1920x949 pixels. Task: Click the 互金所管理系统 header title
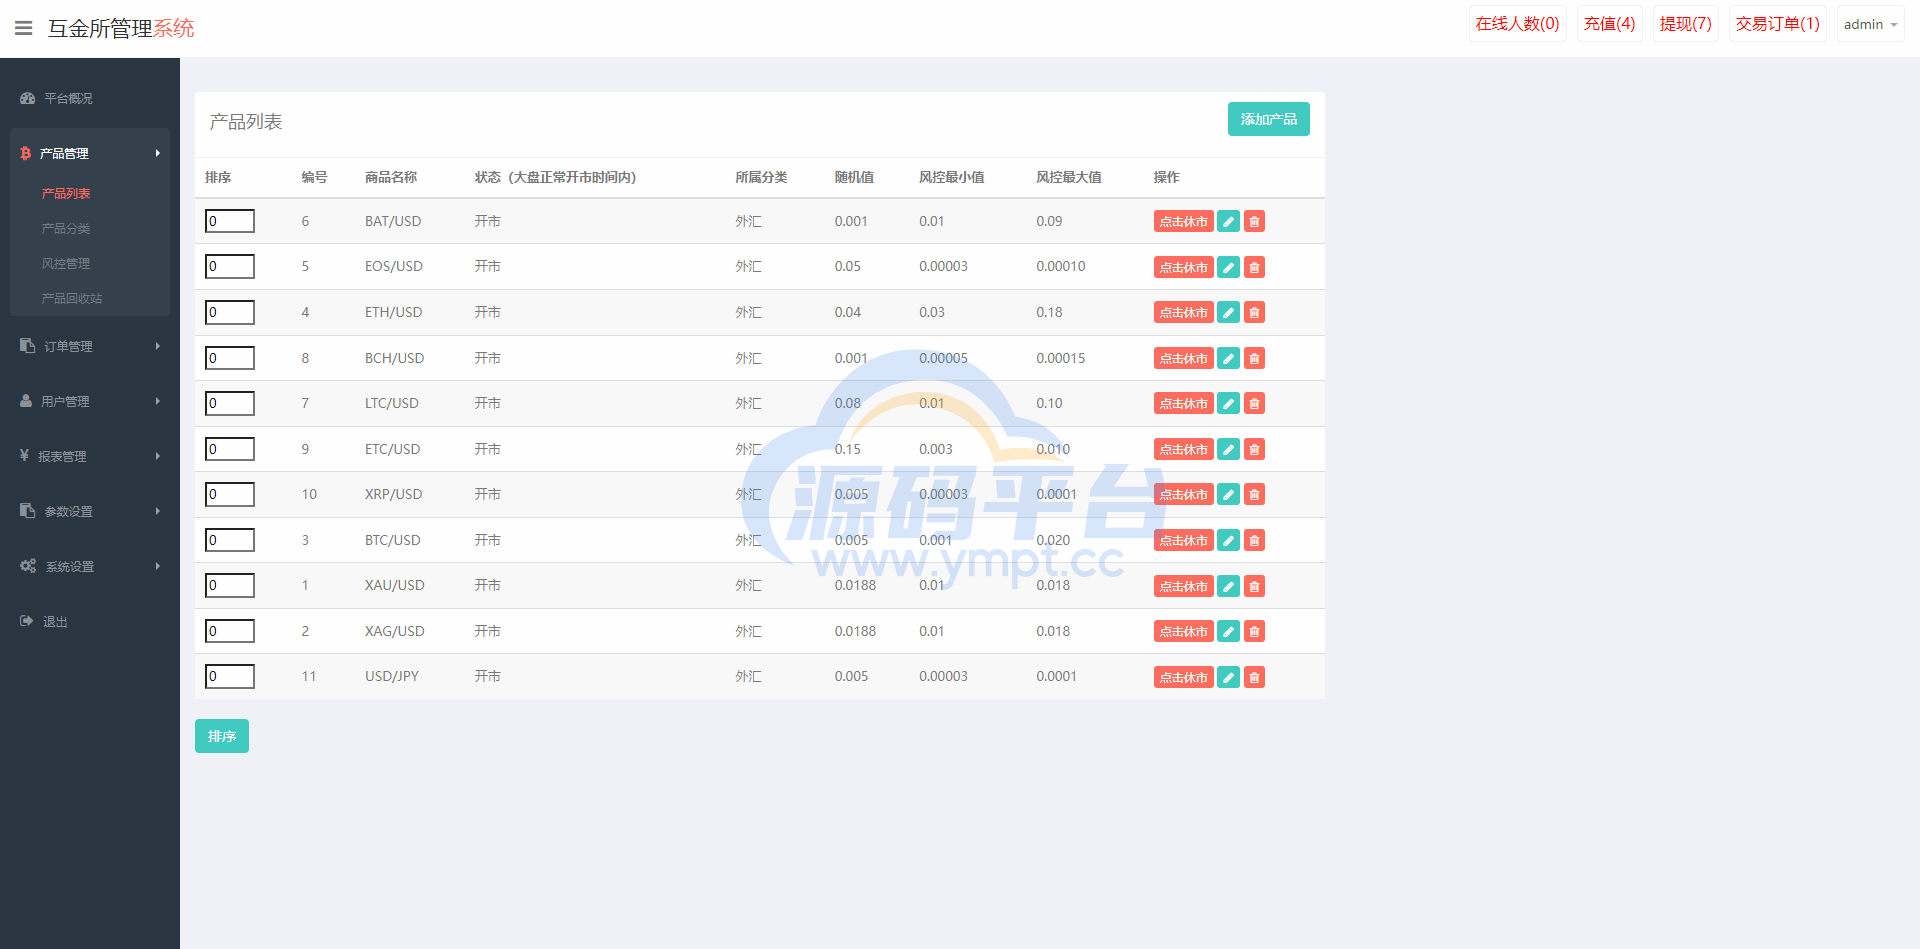121,28
